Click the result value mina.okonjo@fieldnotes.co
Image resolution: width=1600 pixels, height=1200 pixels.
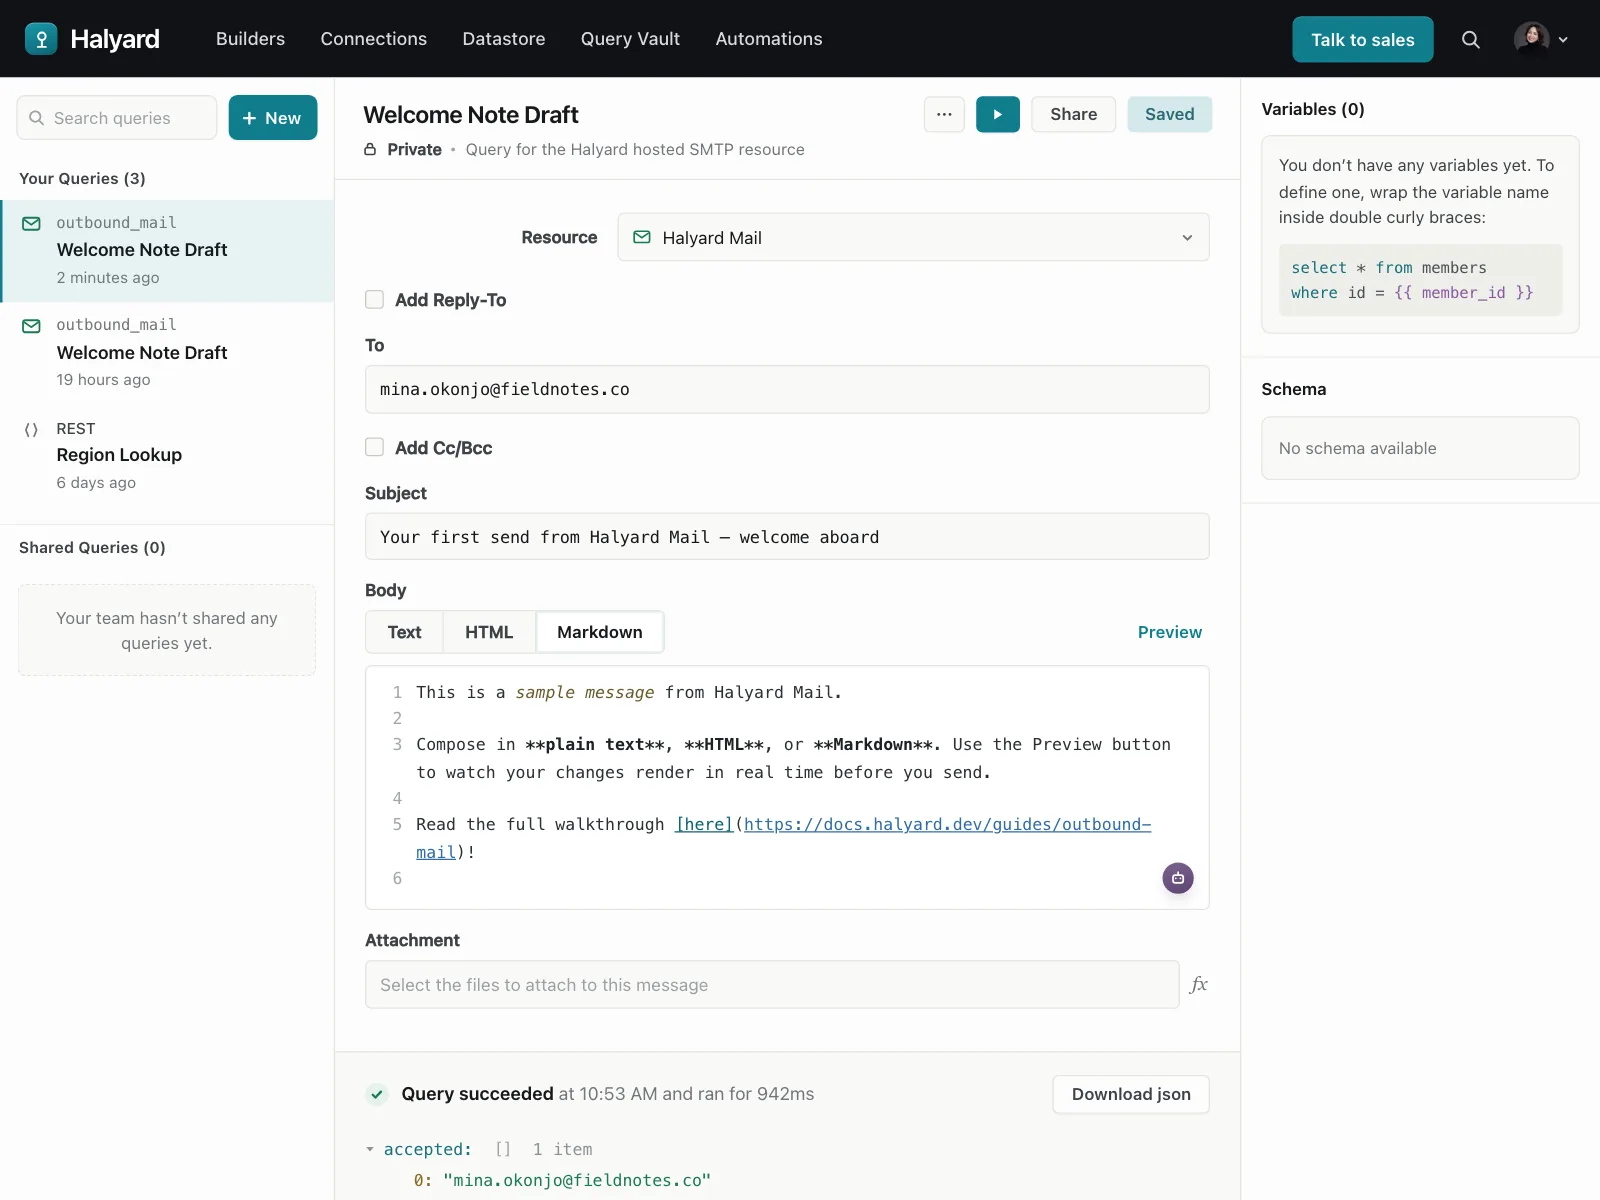577,1180
